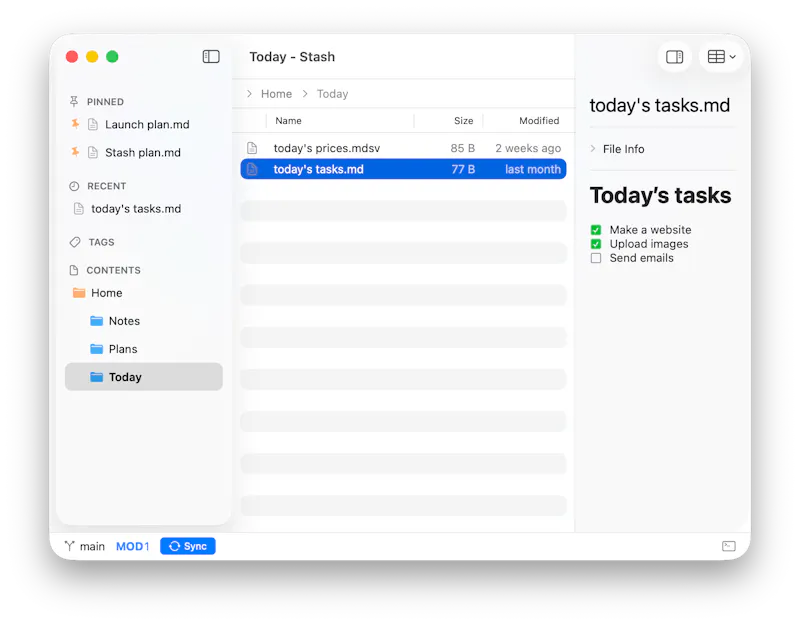Click the document icon beside Stash plan.md
800x625 pixels.
click(92, 152)
